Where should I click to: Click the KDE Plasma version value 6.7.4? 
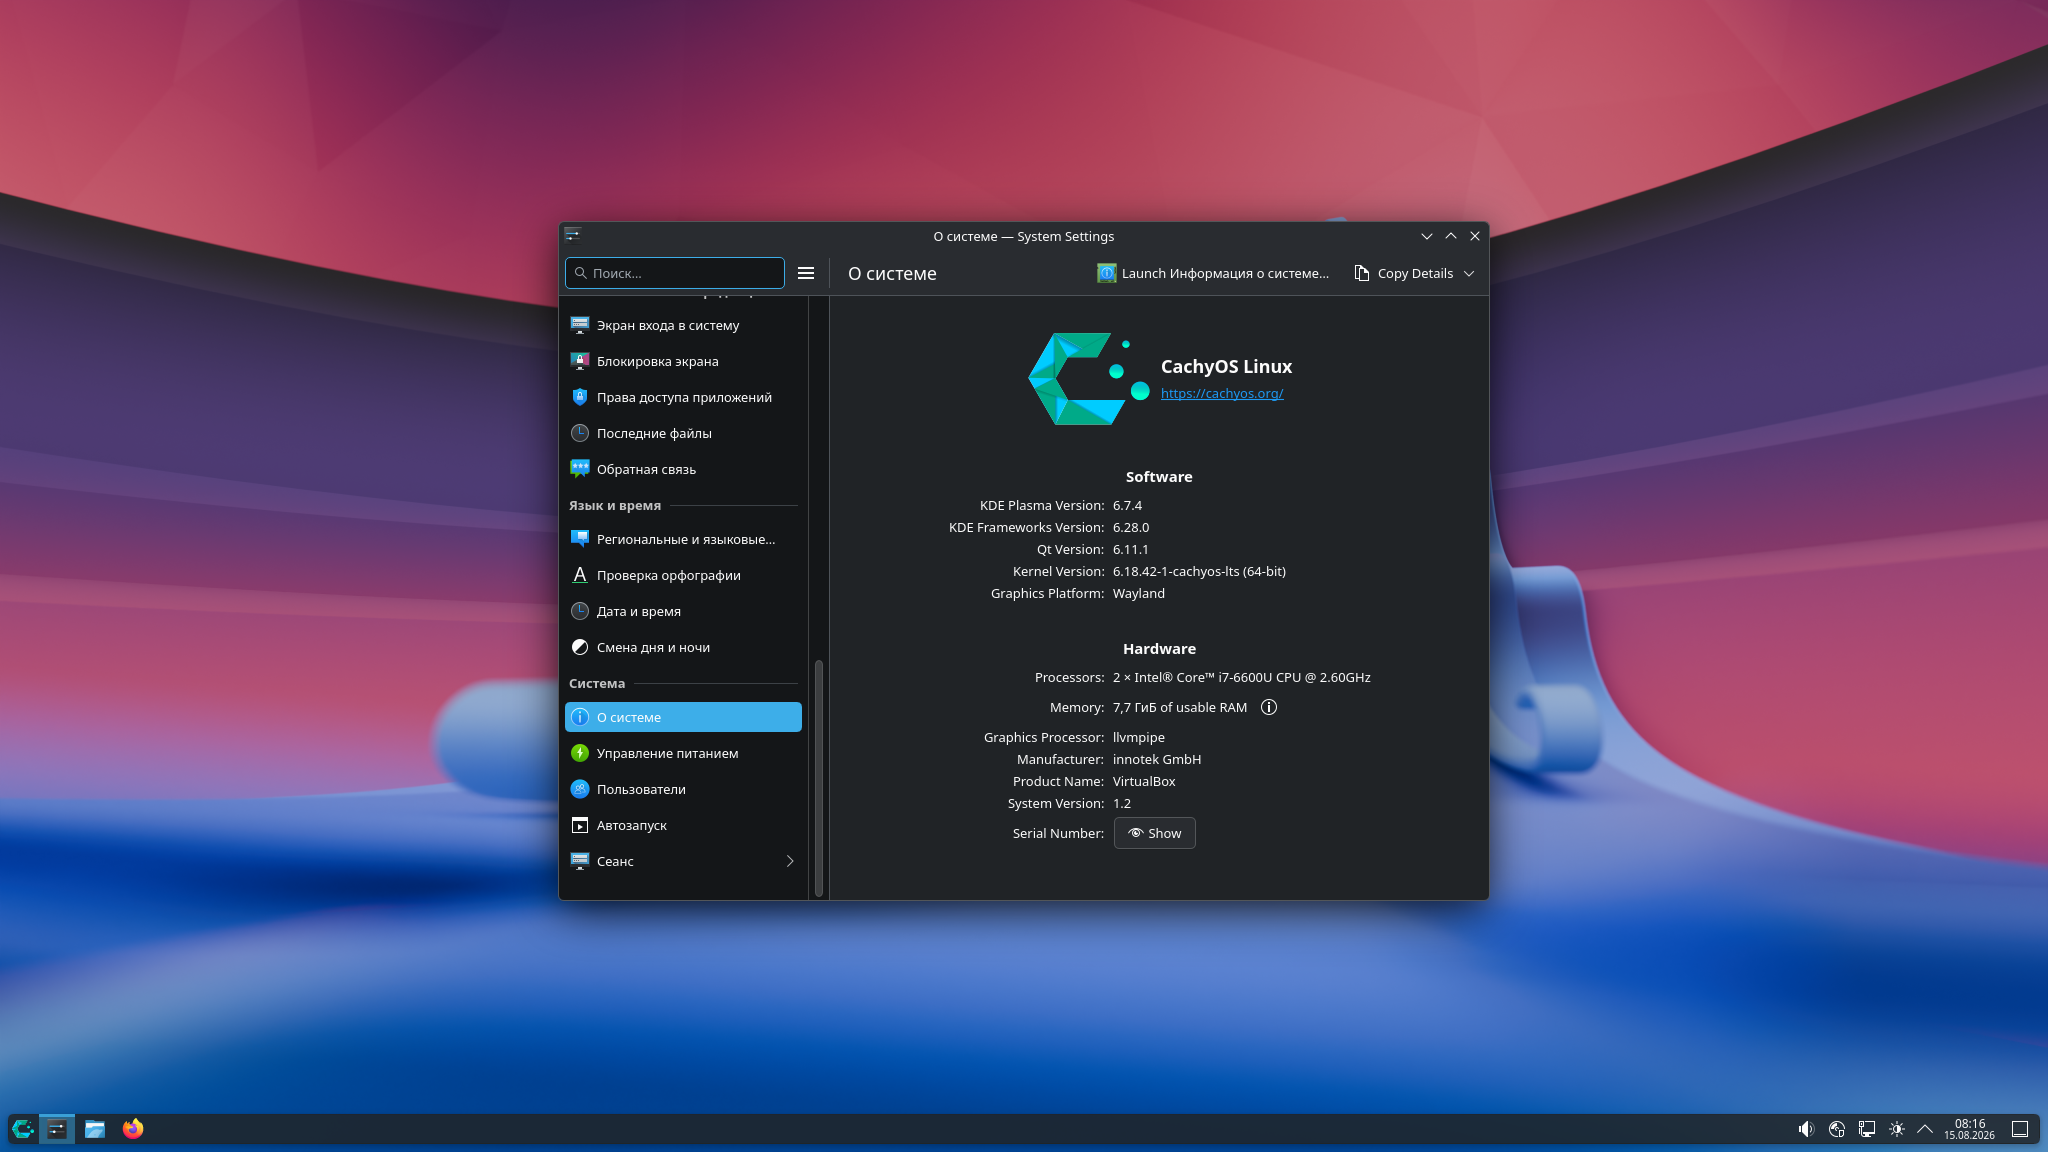1127,506
